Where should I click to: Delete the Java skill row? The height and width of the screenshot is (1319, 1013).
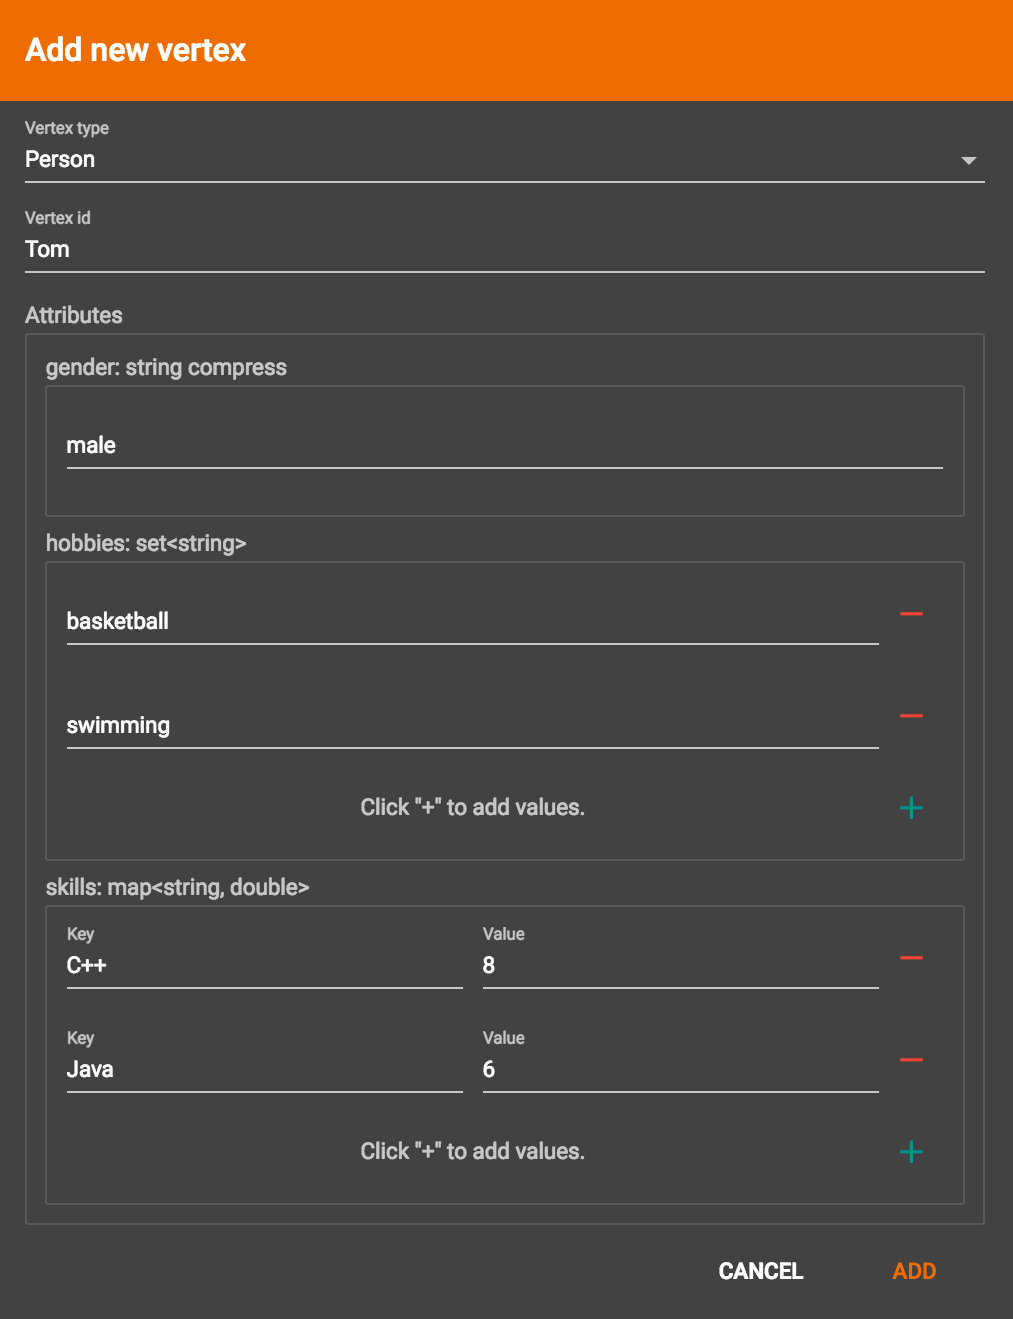(910, 1060)
